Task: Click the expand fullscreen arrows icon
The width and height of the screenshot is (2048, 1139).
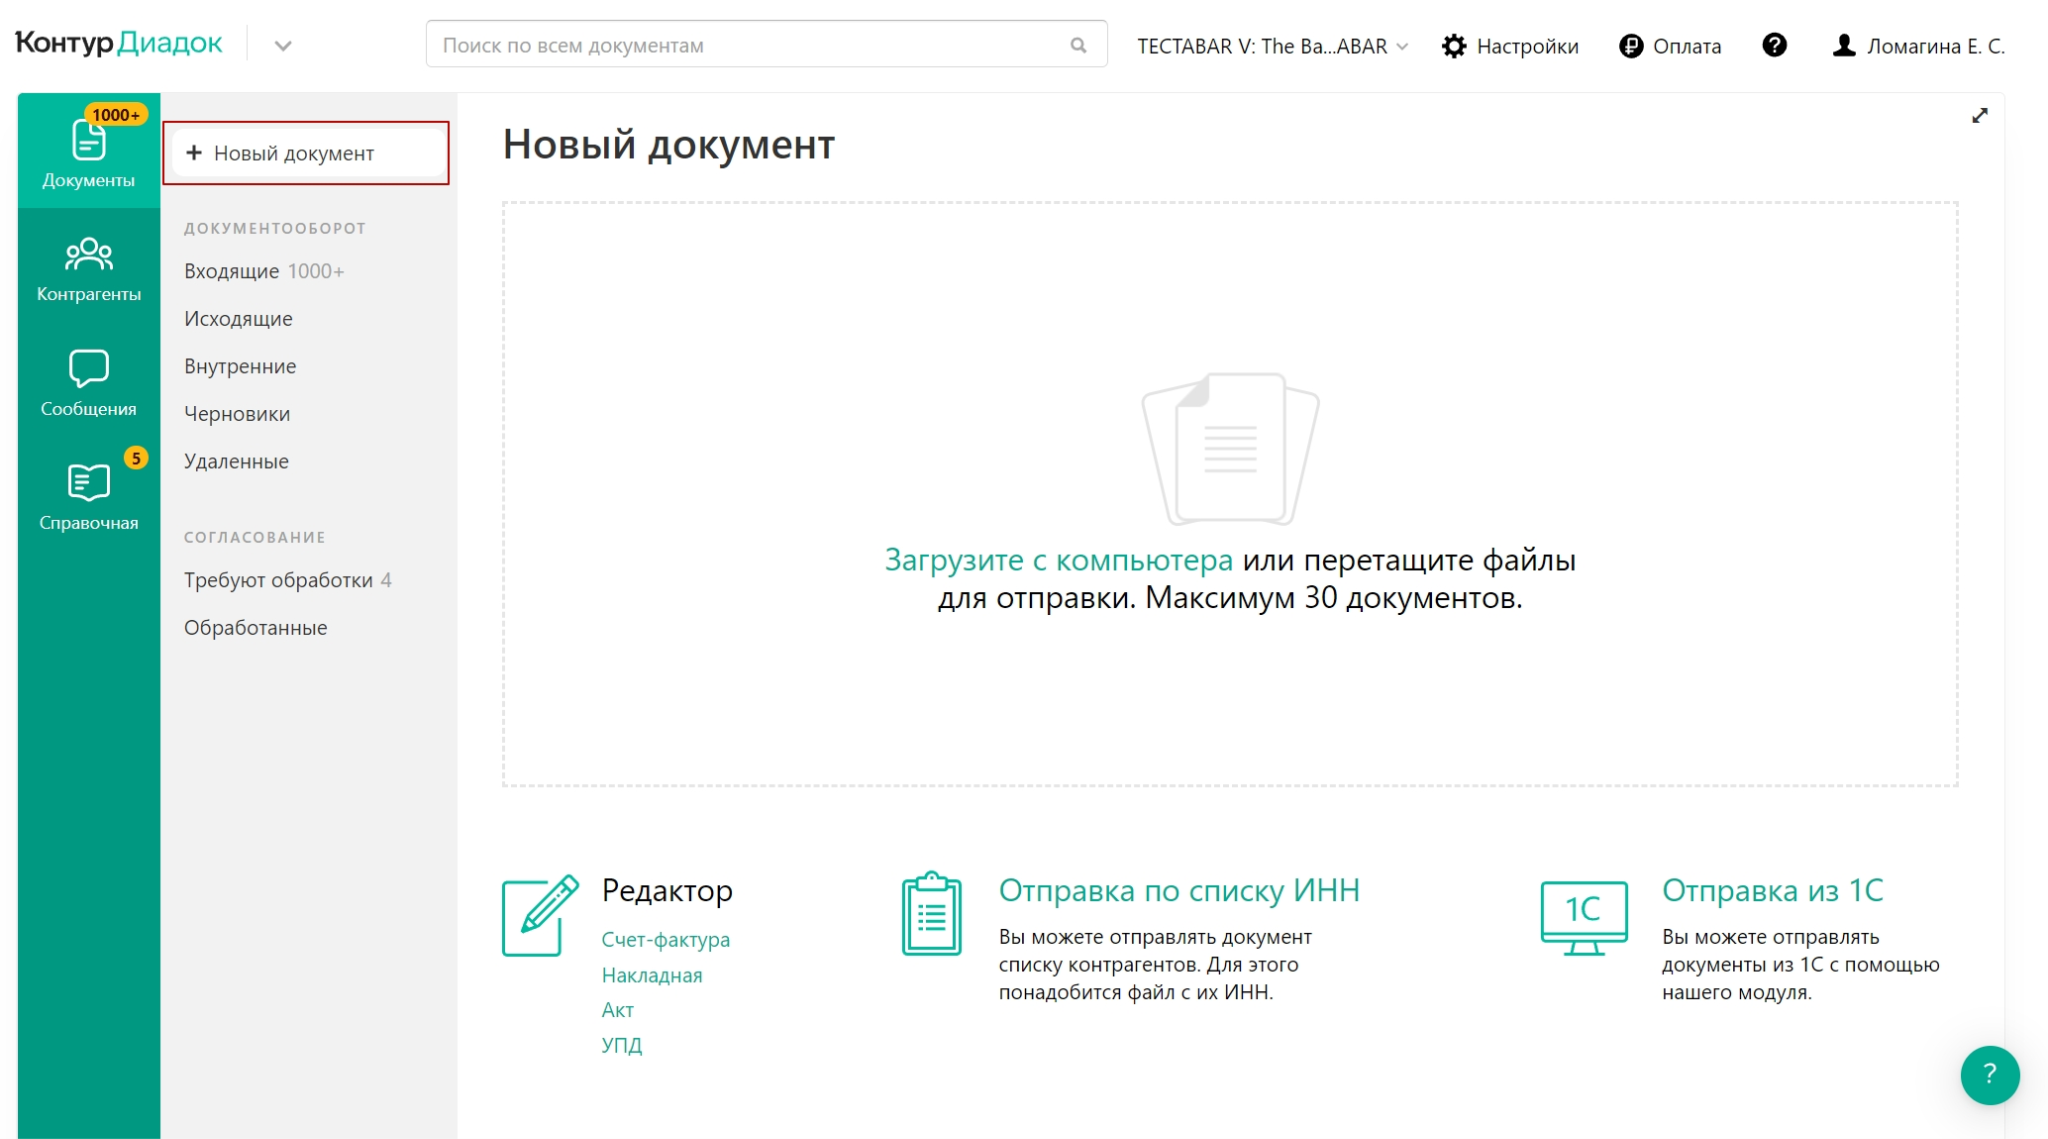Action: pyautogui.click(x=1979, y=116)
